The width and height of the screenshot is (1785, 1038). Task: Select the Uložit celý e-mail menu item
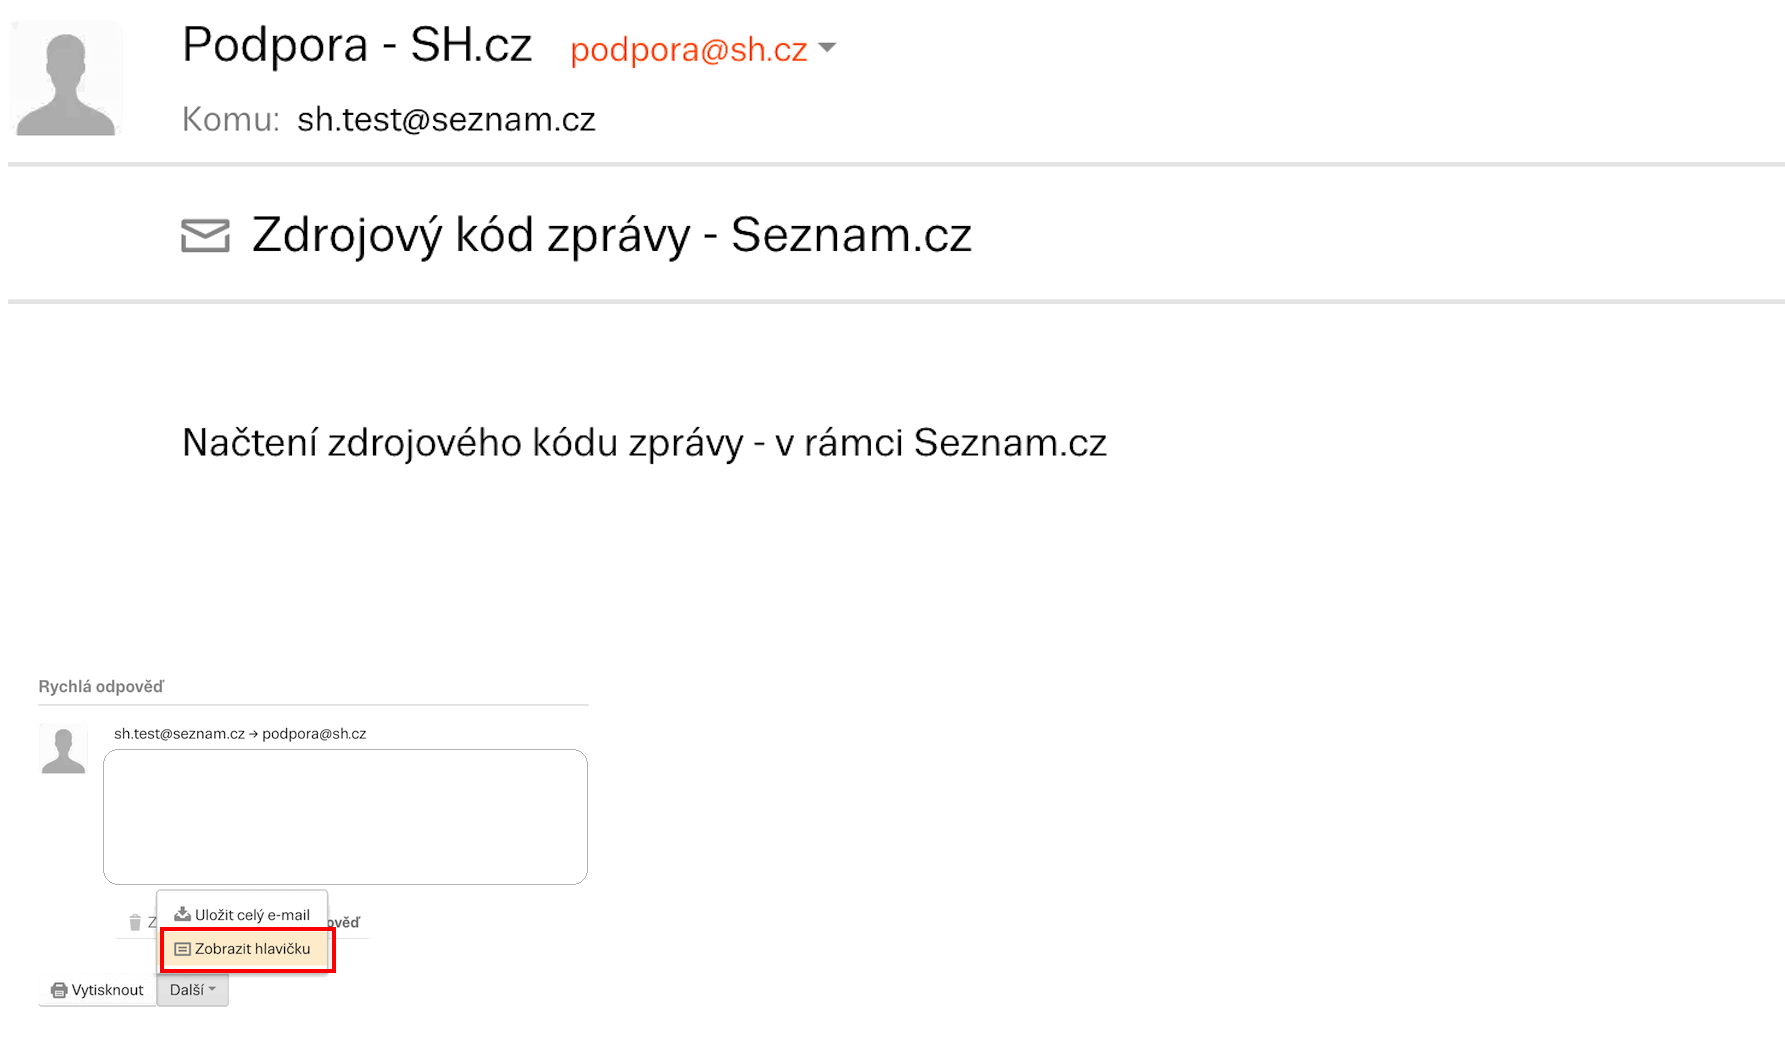tap(251, 915)
